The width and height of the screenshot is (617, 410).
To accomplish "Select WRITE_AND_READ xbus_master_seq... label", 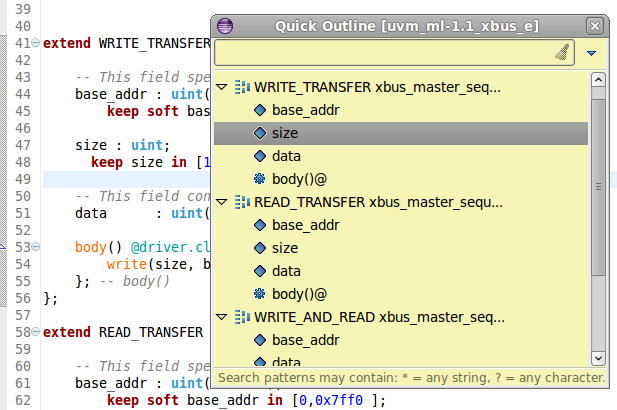I will (379, 317).
